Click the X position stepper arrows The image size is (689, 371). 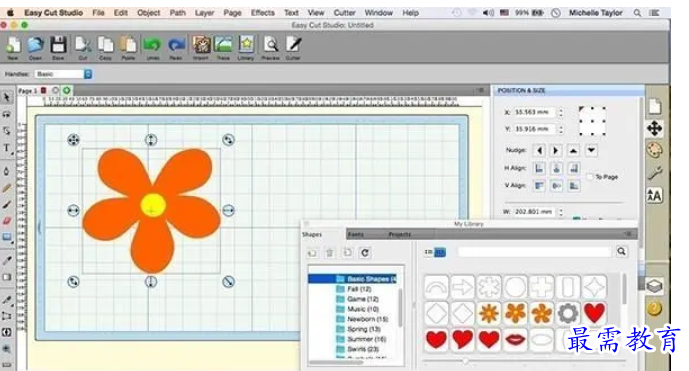point(561,113)
